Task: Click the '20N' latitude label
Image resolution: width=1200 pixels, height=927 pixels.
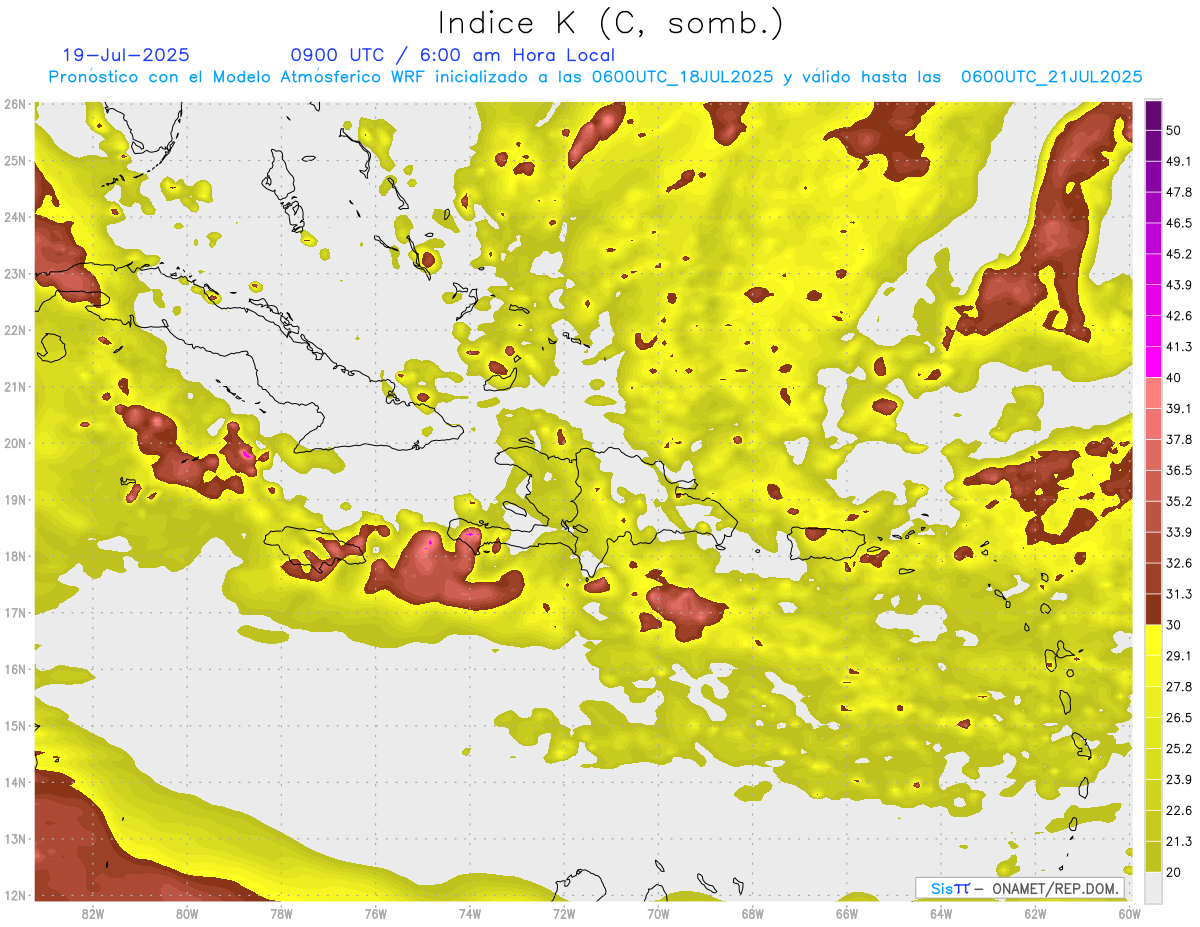Action: (x=15, y=443)
